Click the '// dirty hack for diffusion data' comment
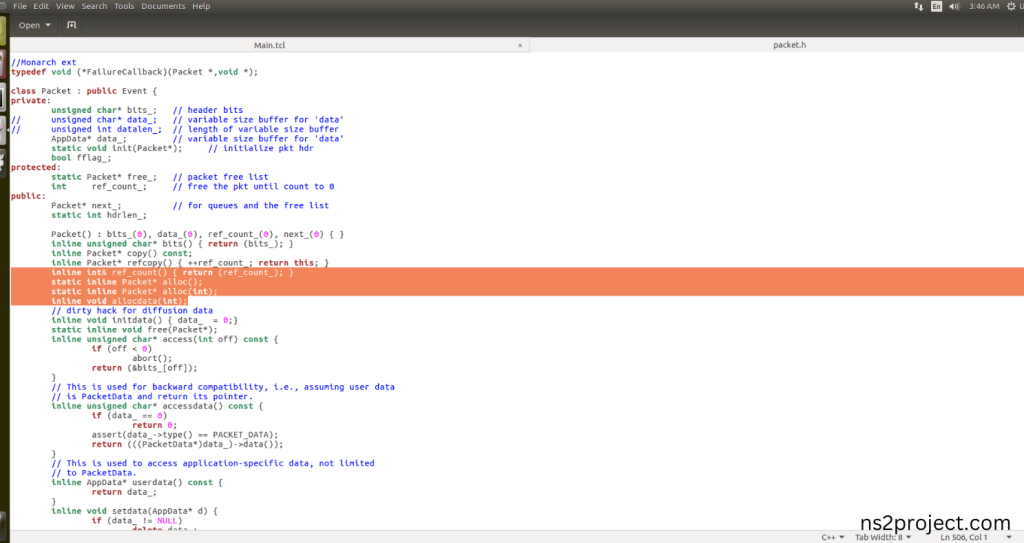The image size is (1024, 543). pyautogui.click(x=132, y=311)
